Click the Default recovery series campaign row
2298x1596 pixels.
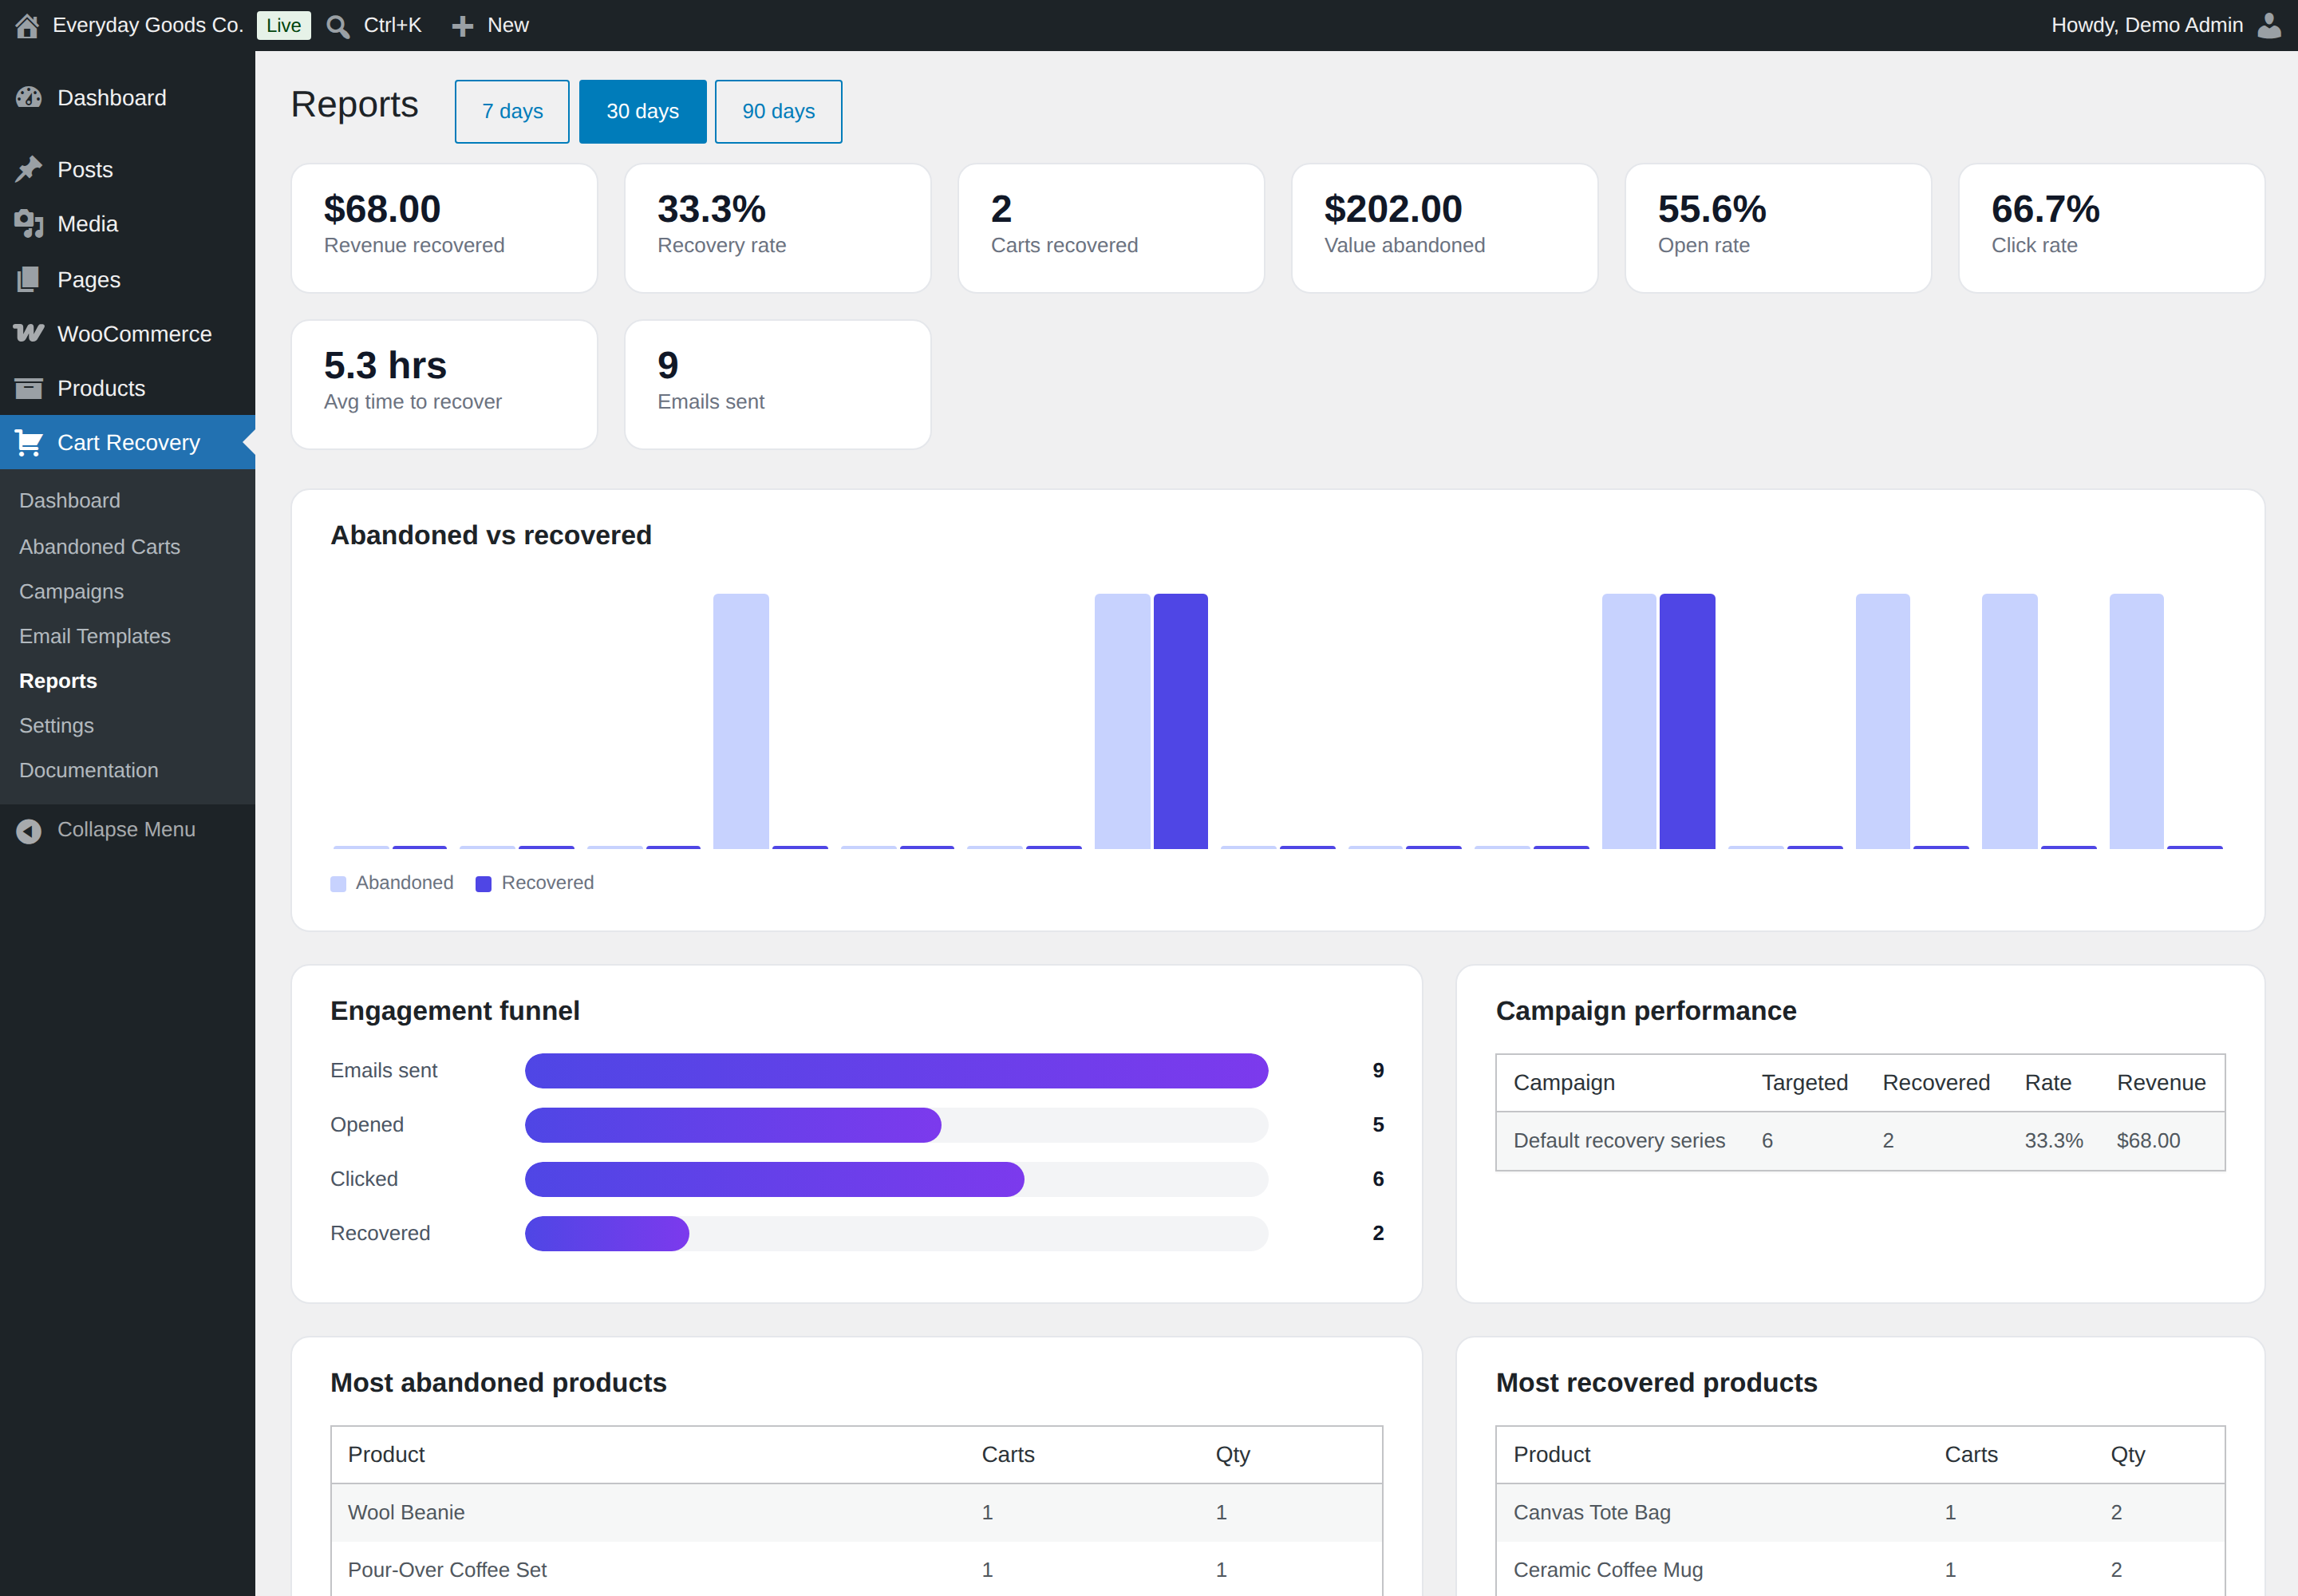click(1860, 1140)
